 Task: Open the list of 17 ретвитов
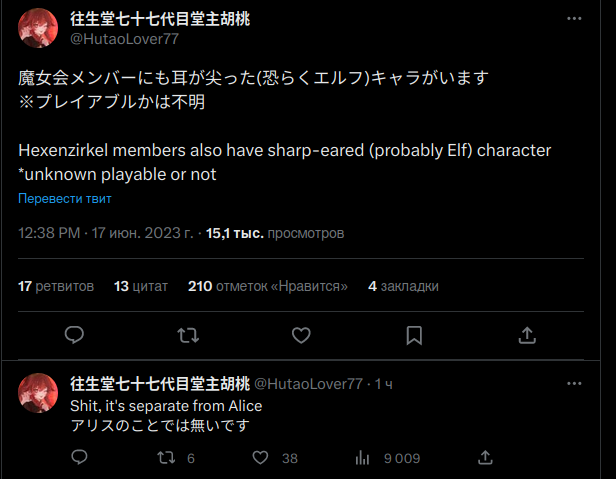[56, 286]
